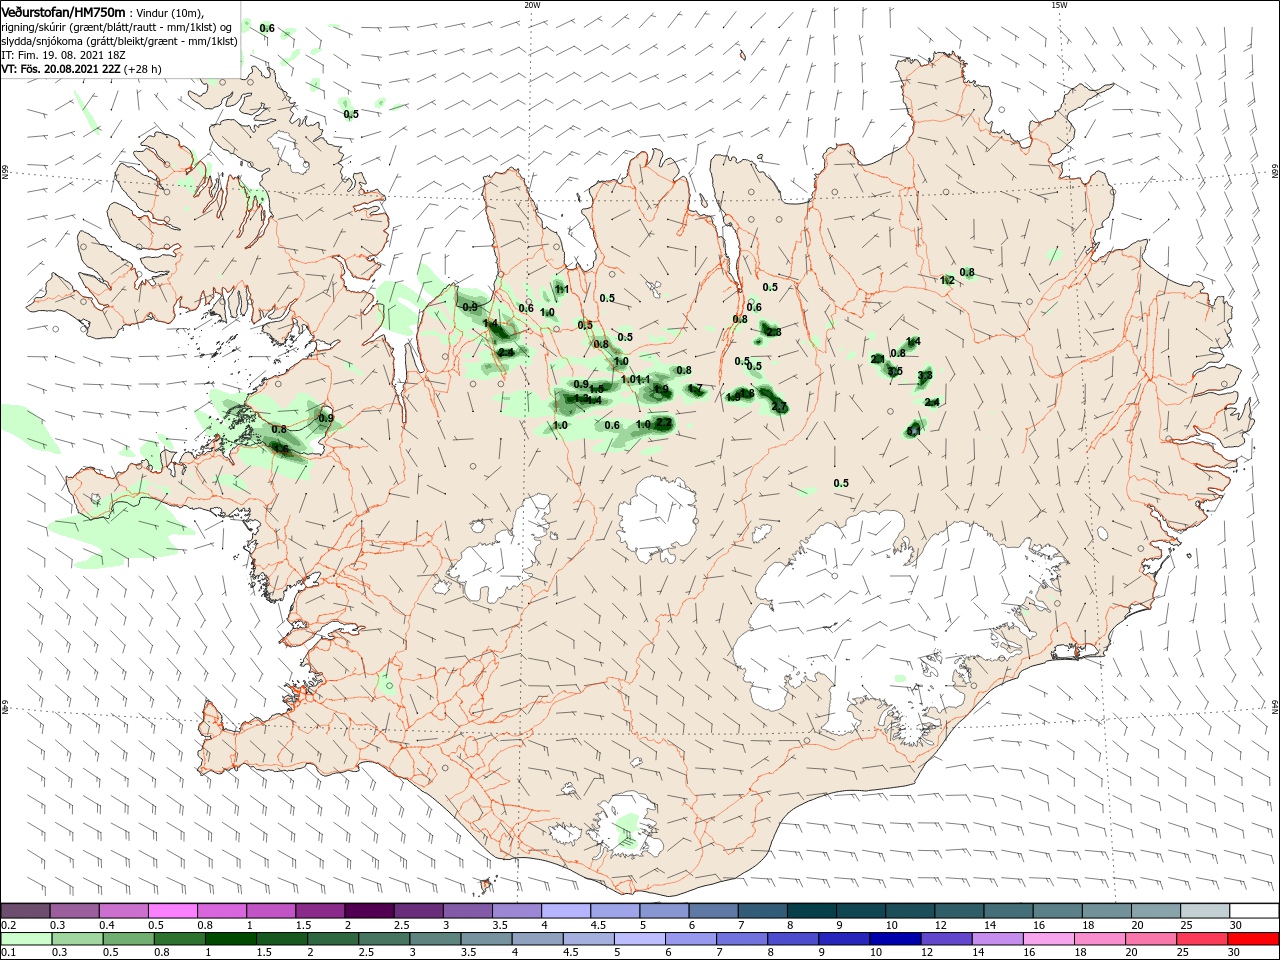This screenshot has height=960, width=1280.
Task: Pick the blue 8 swatch in the rain legend
Action: pyautogui.click(x=793, y=939)
